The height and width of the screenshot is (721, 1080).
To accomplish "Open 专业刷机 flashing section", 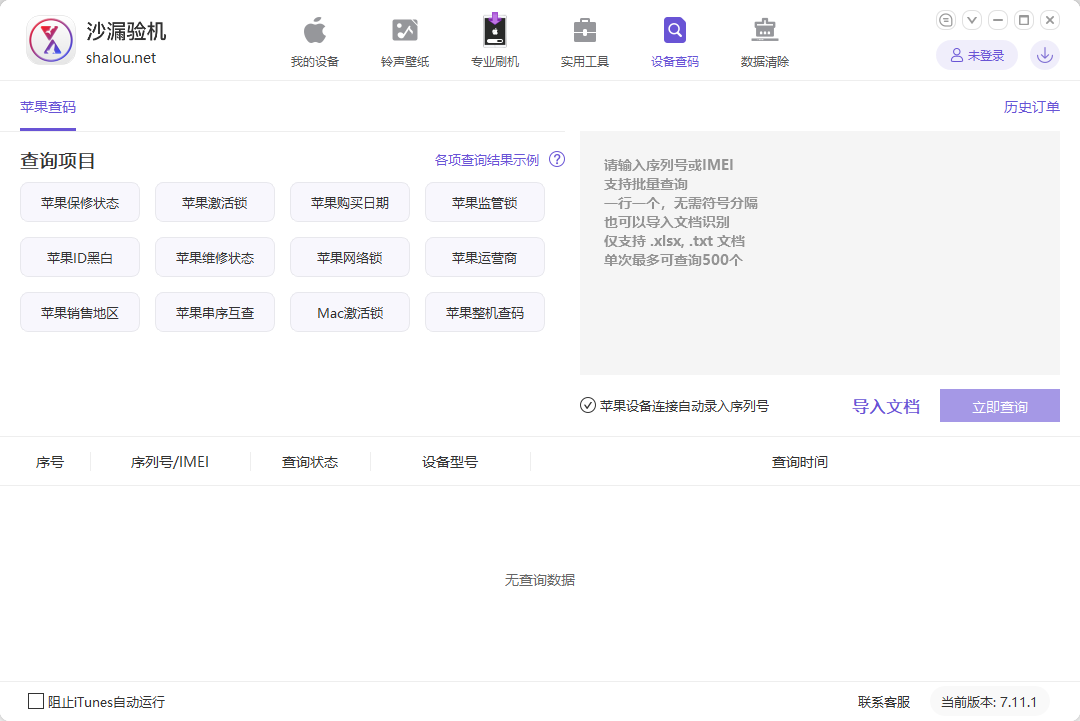I will [x=495, y=43].
